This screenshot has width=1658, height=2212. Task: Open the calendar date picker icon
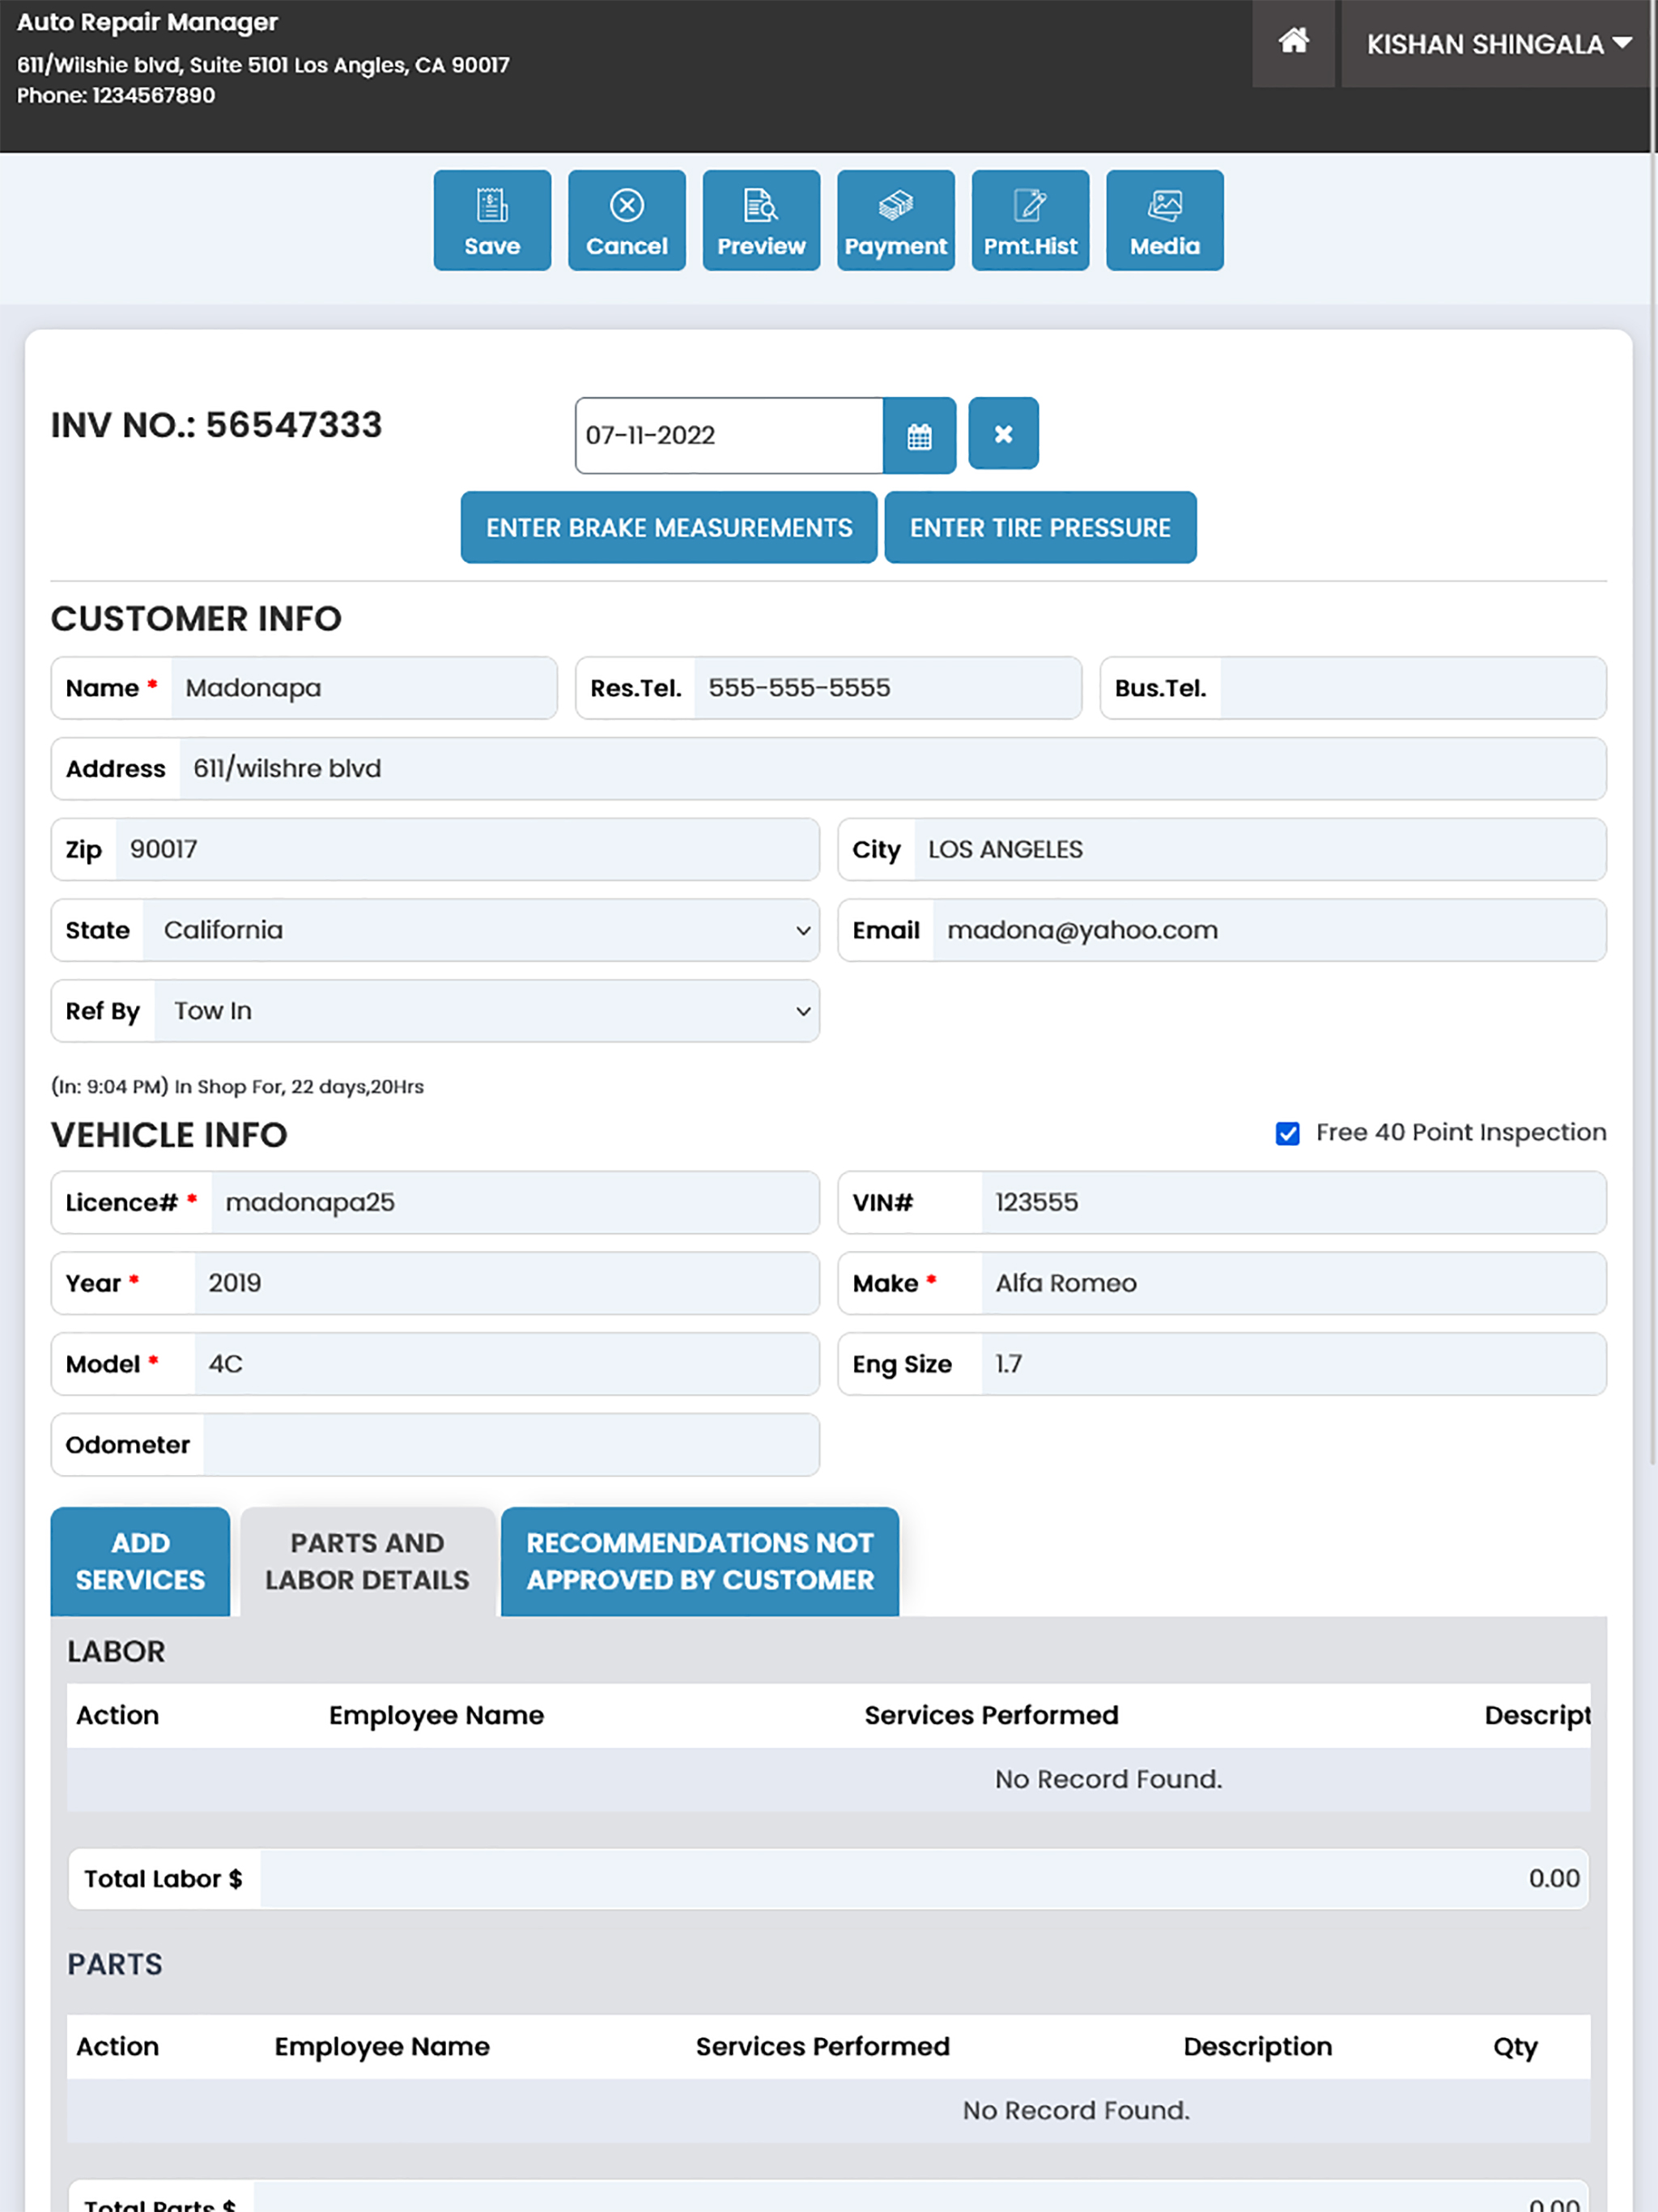tap(919, 435)
